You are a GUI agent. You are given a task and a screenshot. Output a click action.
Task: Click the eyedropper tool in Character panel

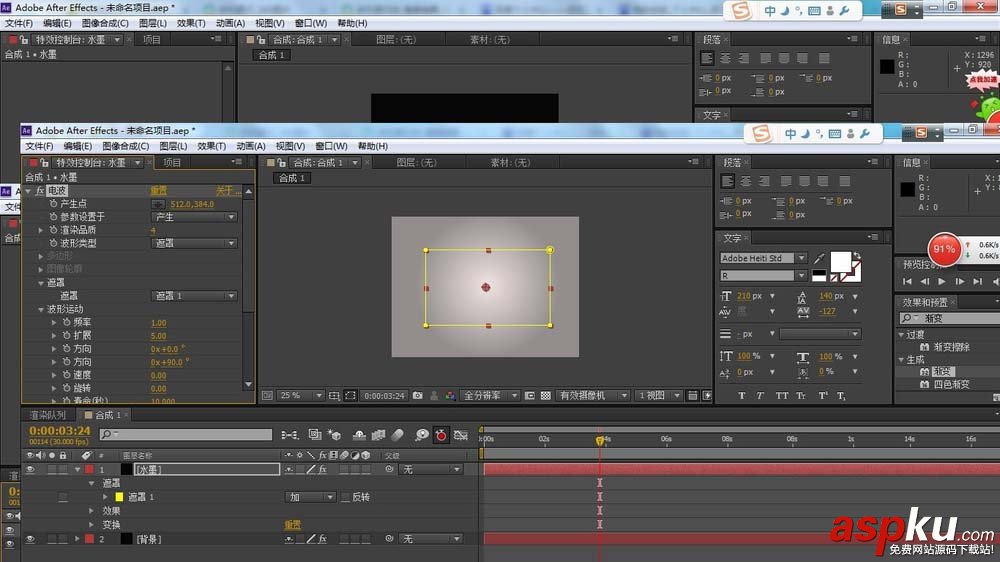[x=818, y=259]
